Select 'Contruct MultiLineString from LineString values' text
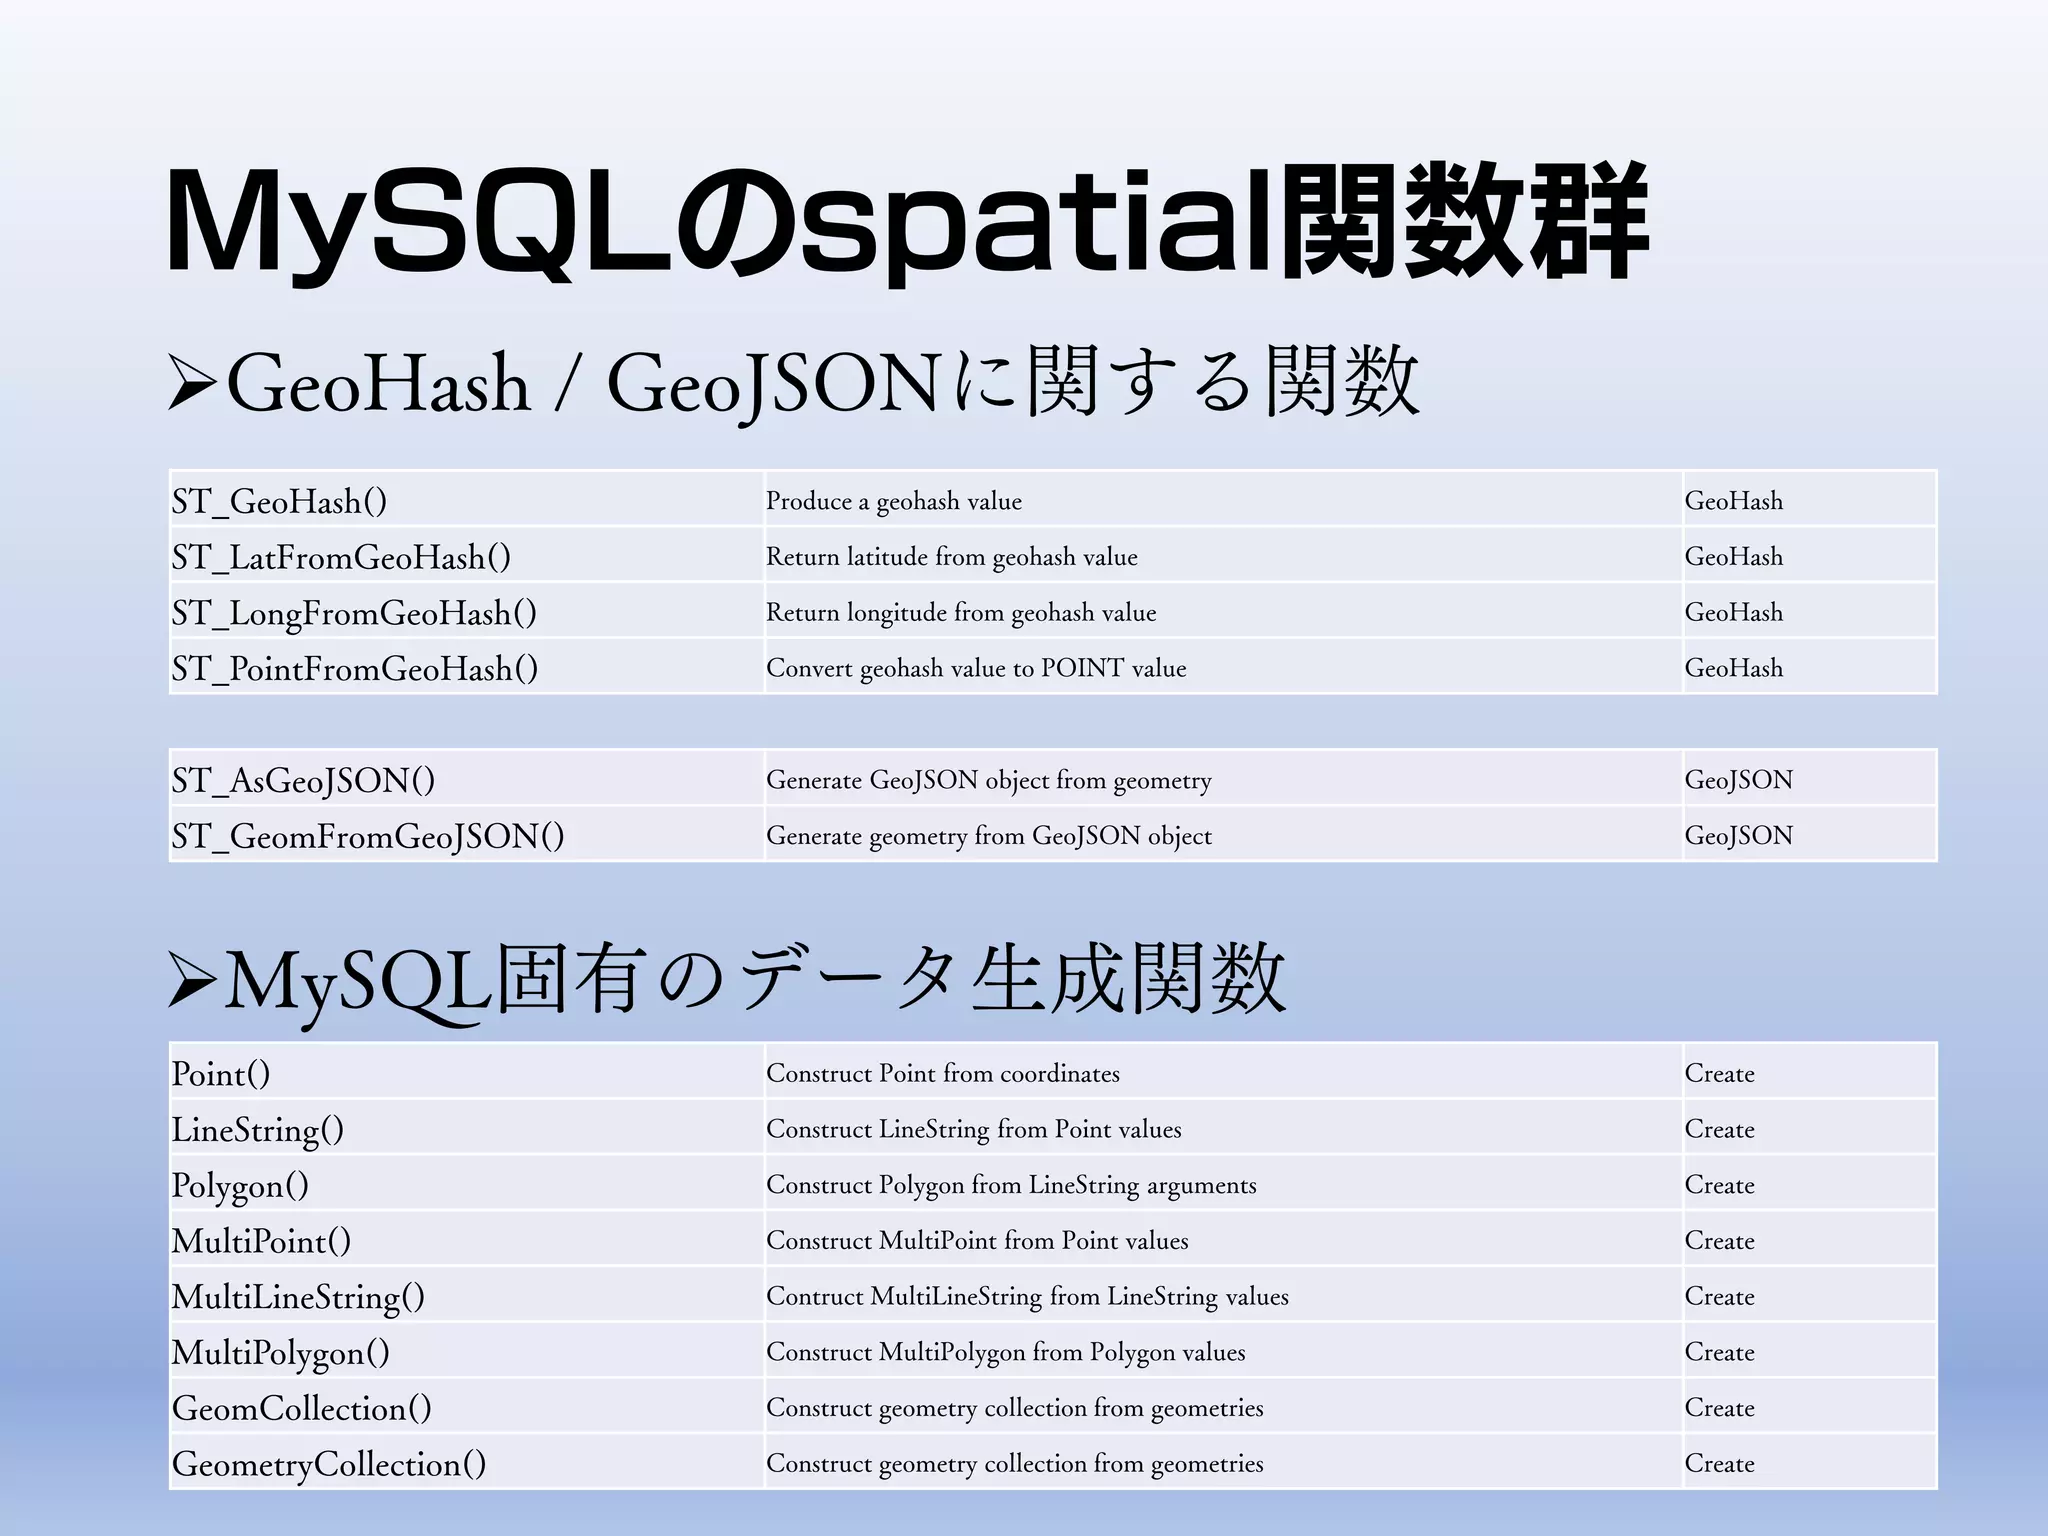 click(1027, 1297)
